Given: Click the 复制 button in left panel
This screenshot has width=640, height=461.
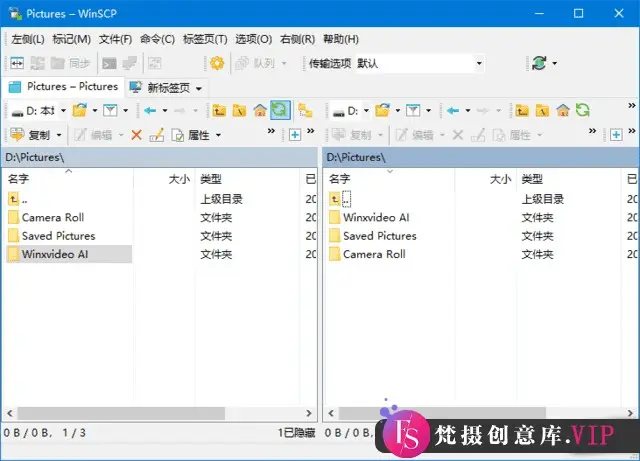Looking at the screenshot, I should coord(30,135).
